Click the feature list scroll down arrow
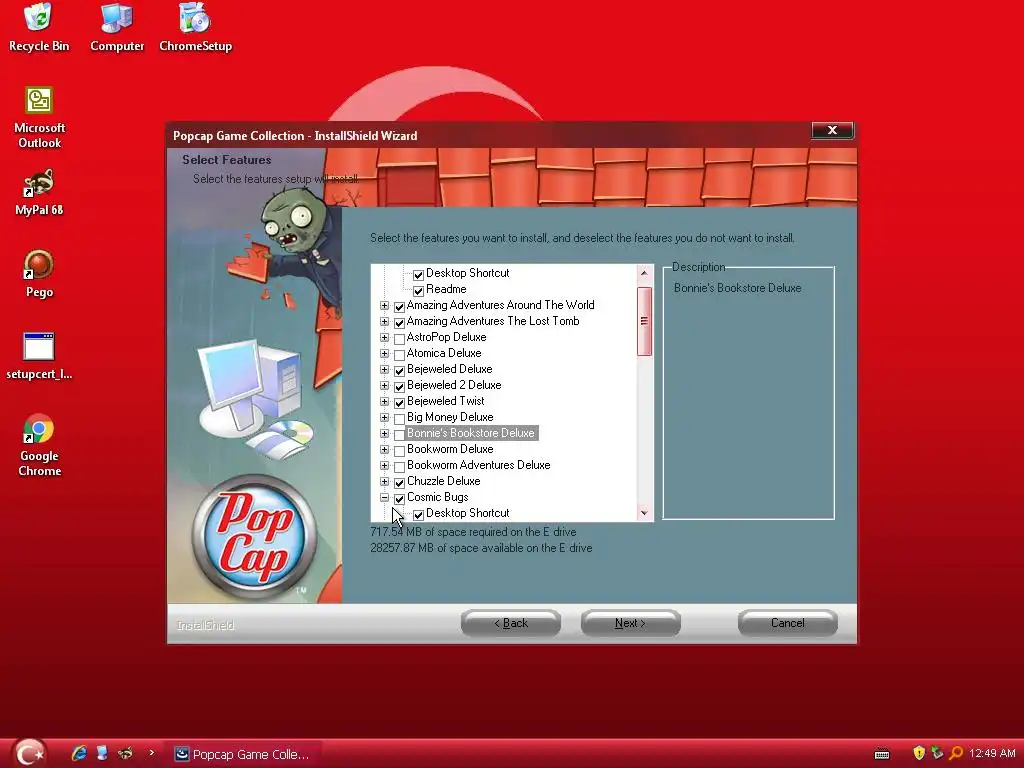The image size is (1024, 768). pyautogui.click(x=644, y=513)
